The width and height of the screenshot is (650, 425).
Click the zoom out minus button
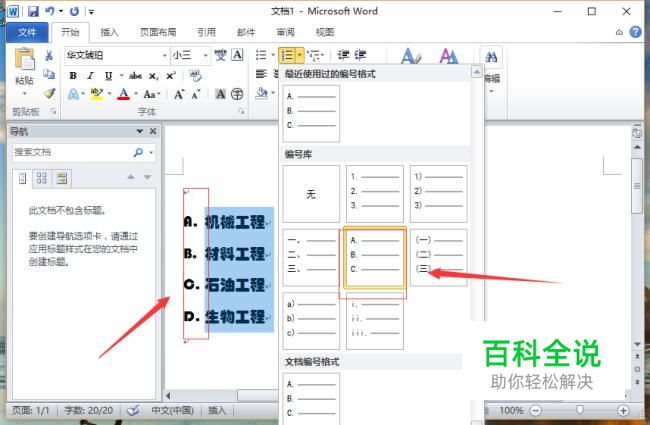(536, 410)
